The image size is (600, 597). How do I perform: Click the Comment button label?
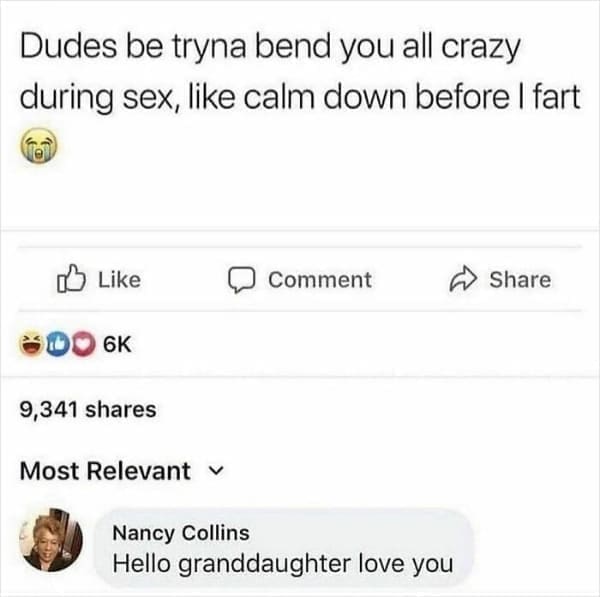point(320,279)
